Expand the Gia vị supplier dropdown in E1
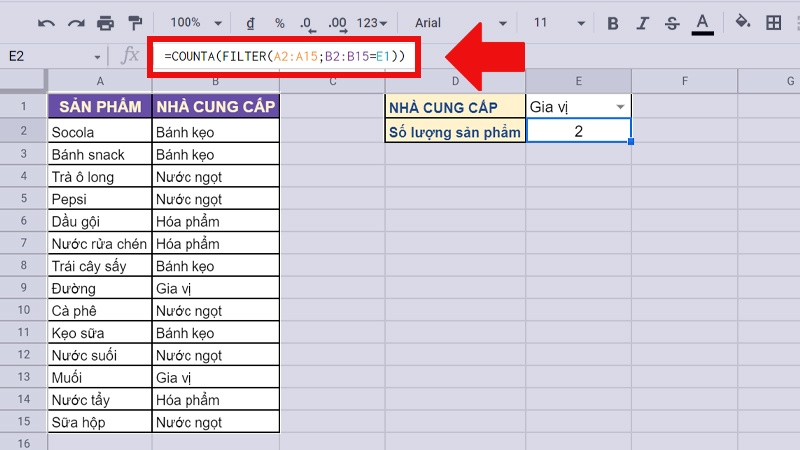This screenshot has width=800, height=450. click(x=621, y=107)
